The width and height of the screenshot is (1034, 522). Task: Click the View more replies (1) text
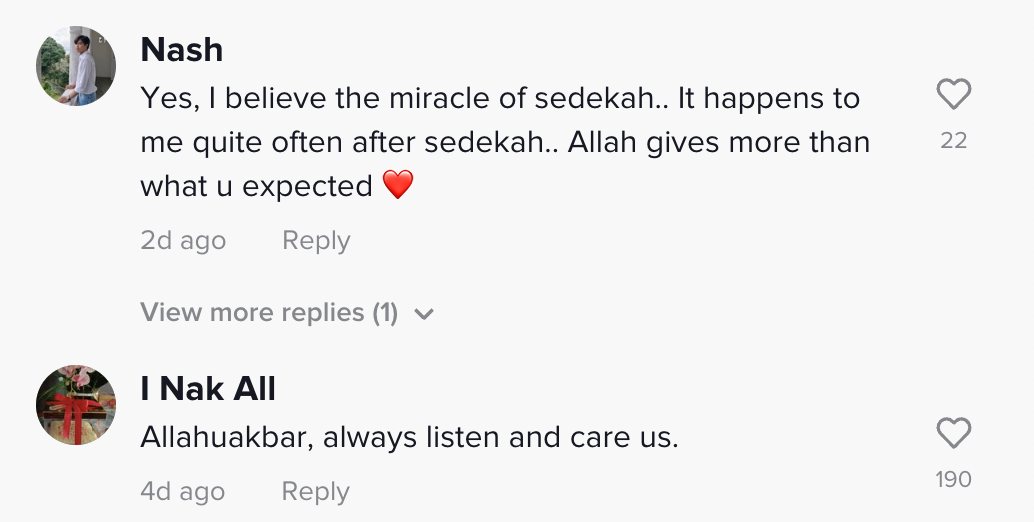(x=269, y=313)
